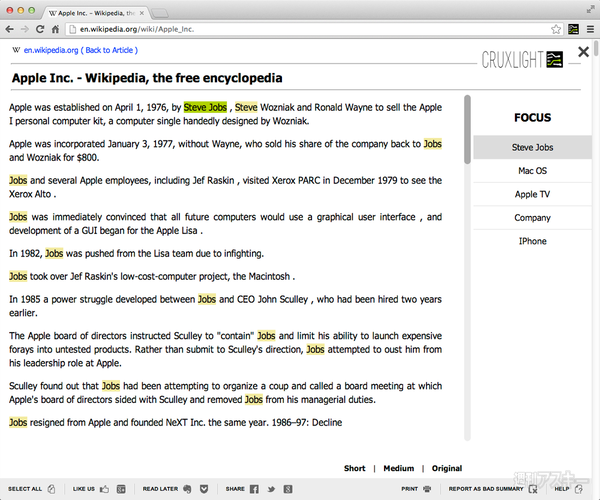Close the Cruxlight overlay with the X

(x=584, y=51)
